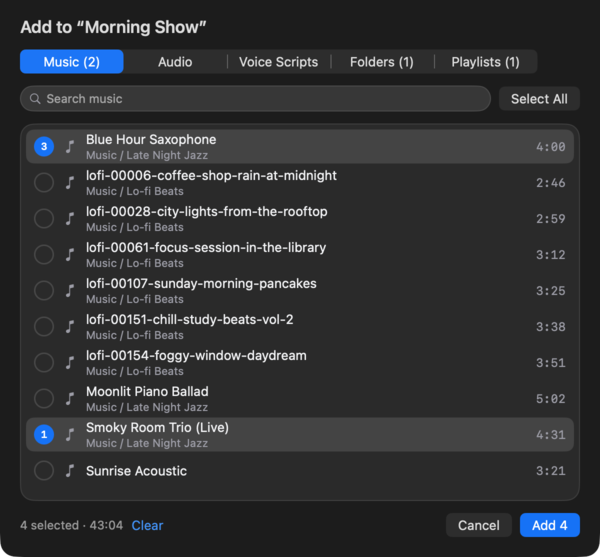This screenshot has width=600, height=557.
Task: Click the music note icon beside Blue Hour Saxophone
Action: click(x=70, y=147)
